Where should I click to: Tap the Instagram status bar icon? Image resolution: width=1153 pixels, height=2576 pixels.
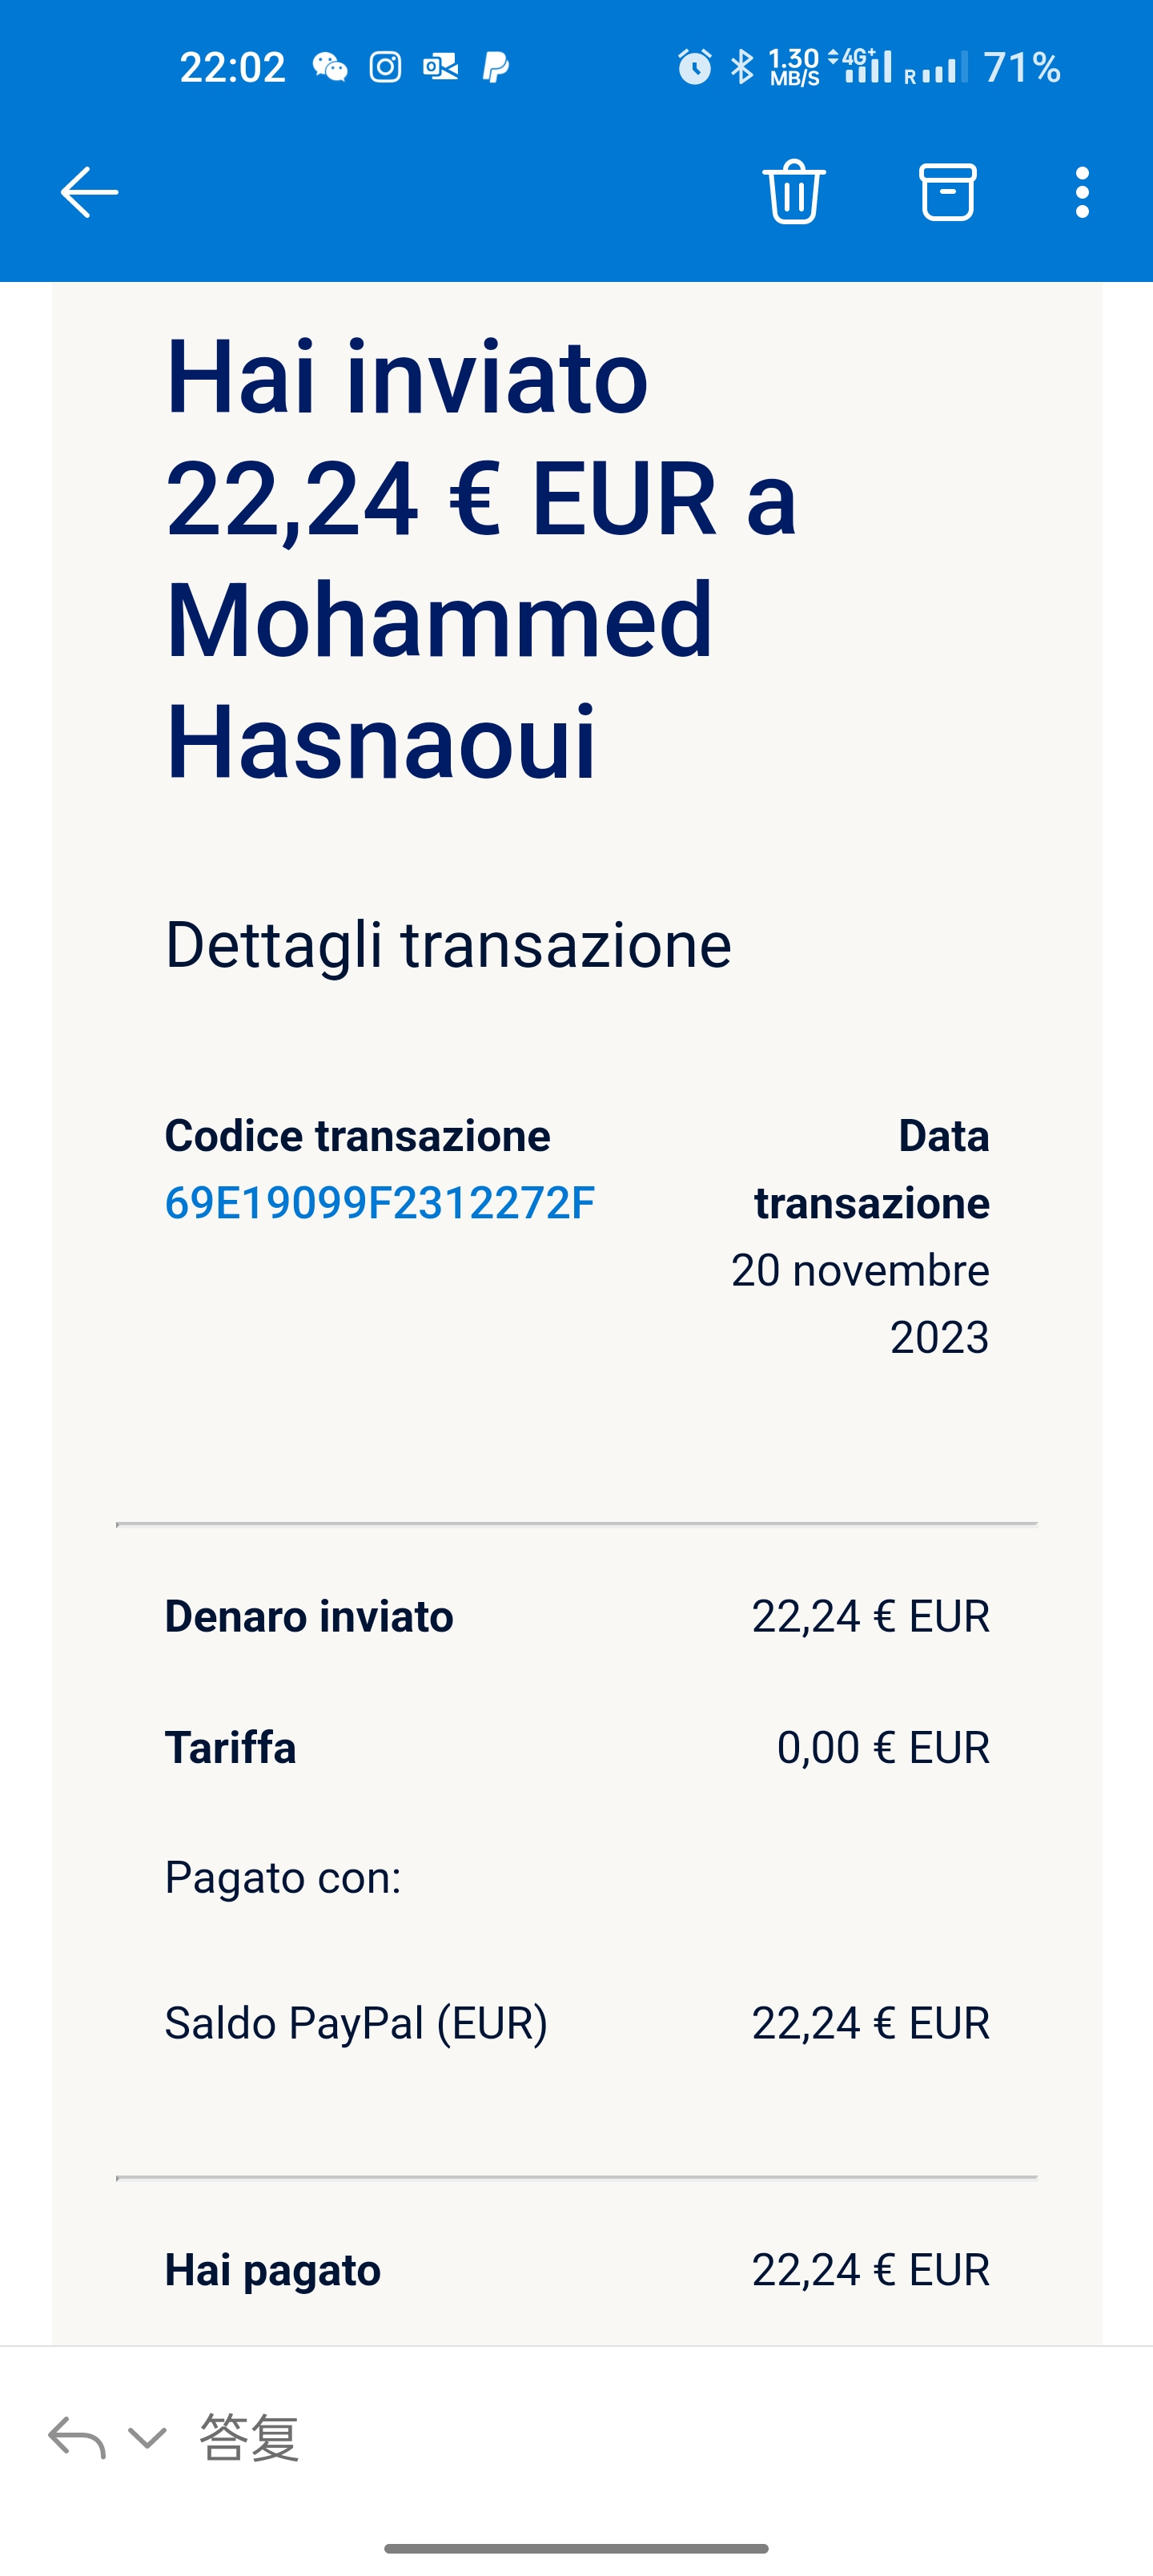pos(385,67)
